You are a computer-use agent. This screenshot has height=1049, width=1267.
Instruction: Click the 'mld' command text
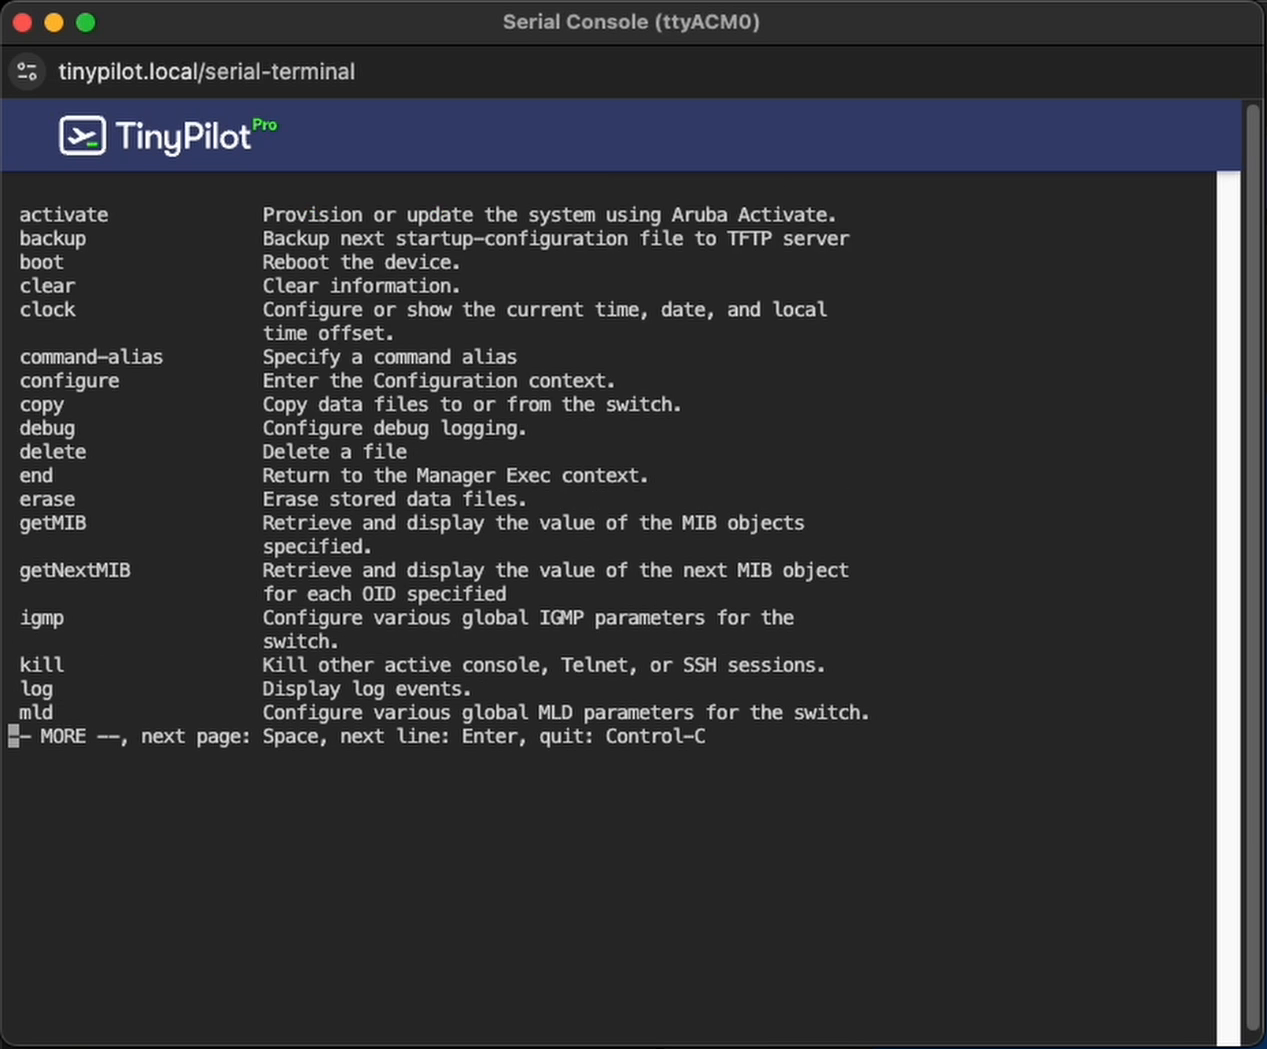(x=36, y=713)
